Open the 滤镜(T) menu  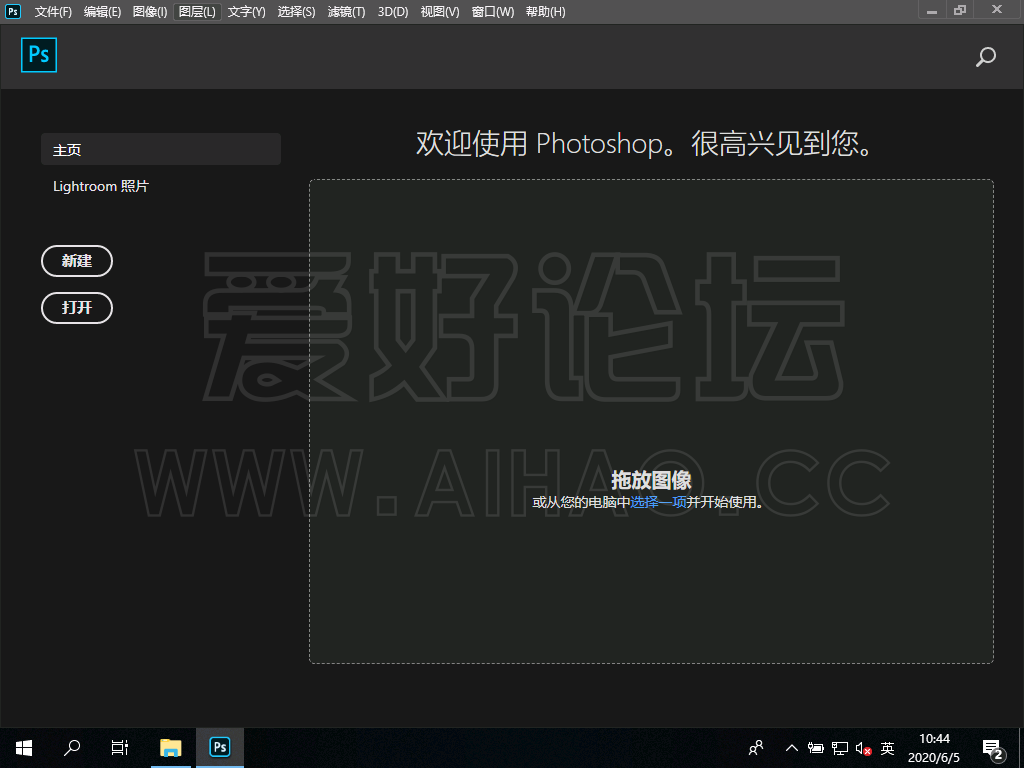(x=347, y=12)
